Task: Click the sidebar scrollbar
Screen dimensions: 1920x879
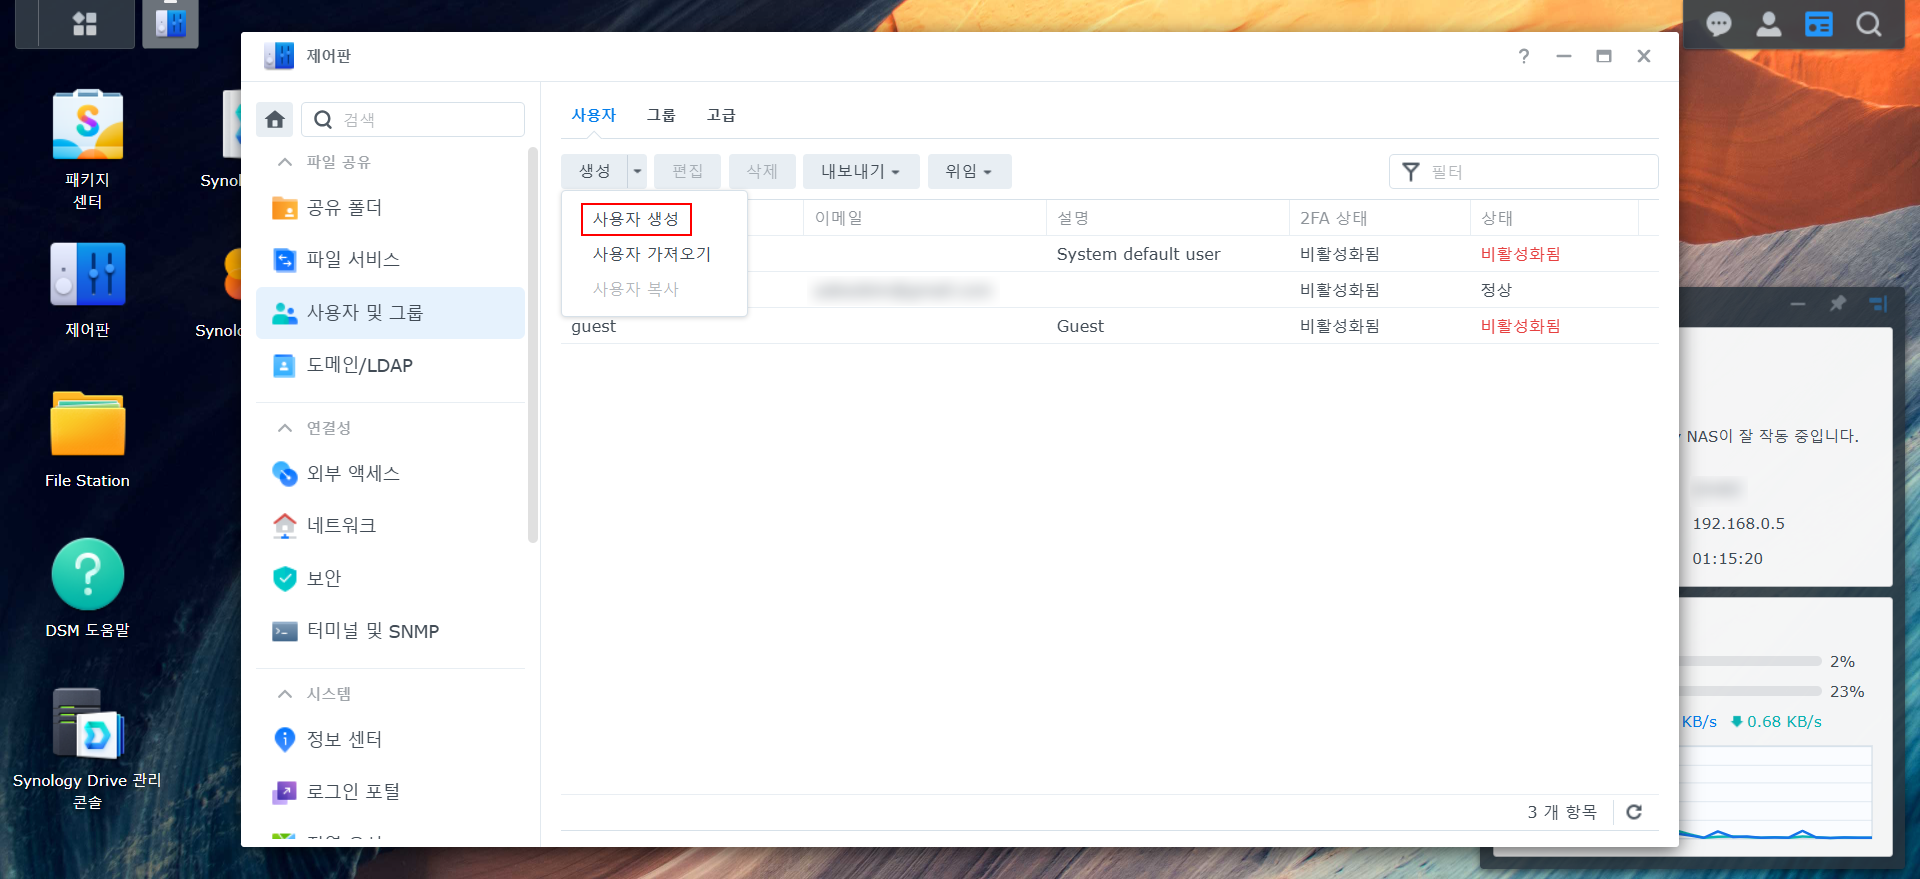Action: tap(533, 345)
